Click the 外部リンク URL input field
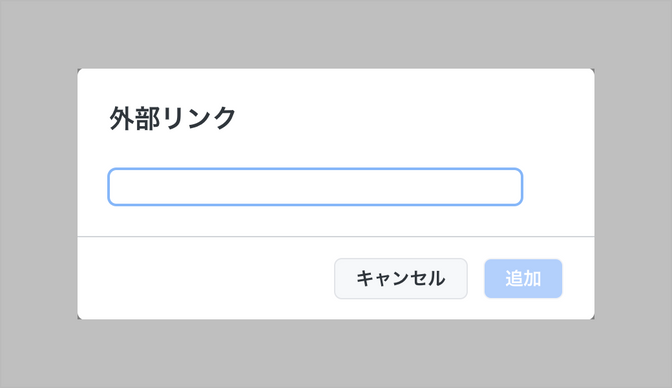The width and height of the screenshot is (672, 388). point(315,187)
